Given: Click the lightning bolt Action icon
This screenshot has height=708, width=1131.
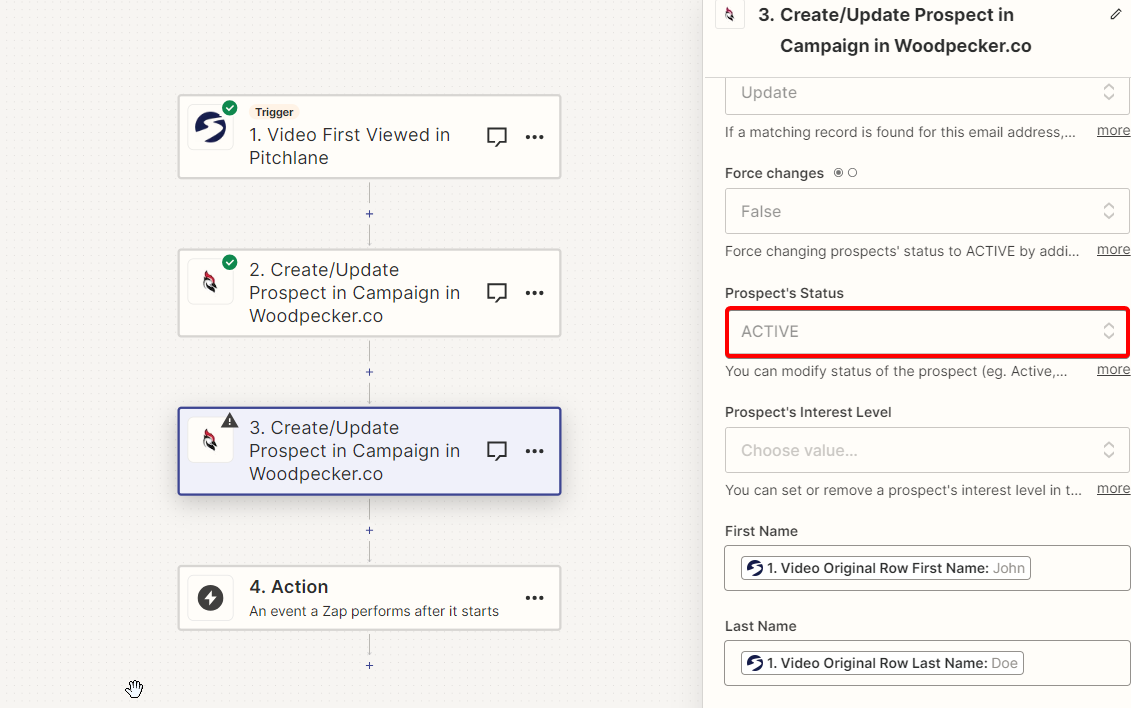Looking at the screenshot, I should (x=211, y=598).
